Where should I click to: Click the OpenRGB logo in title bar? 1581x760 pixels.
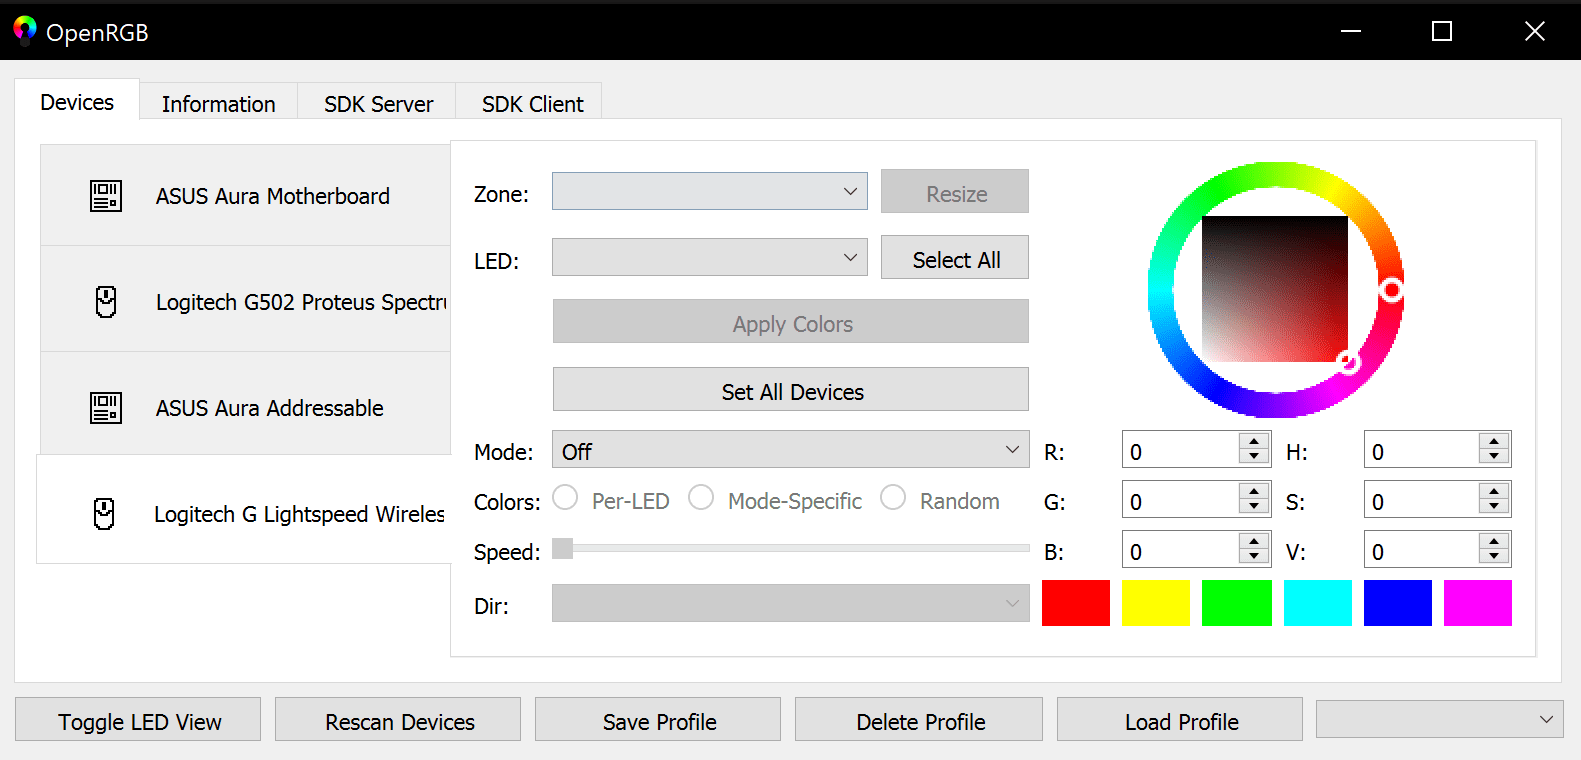pyautogui.click(x=25, y=31)
